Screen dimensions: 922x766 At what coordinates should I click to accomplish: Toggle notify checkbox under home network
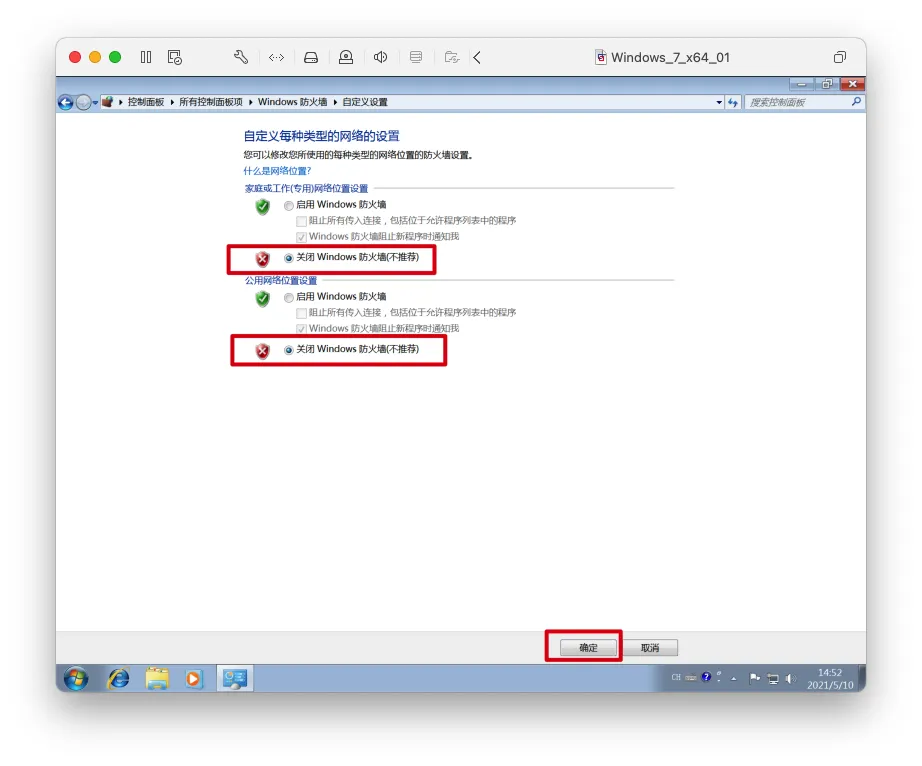[x=302, y=238]
